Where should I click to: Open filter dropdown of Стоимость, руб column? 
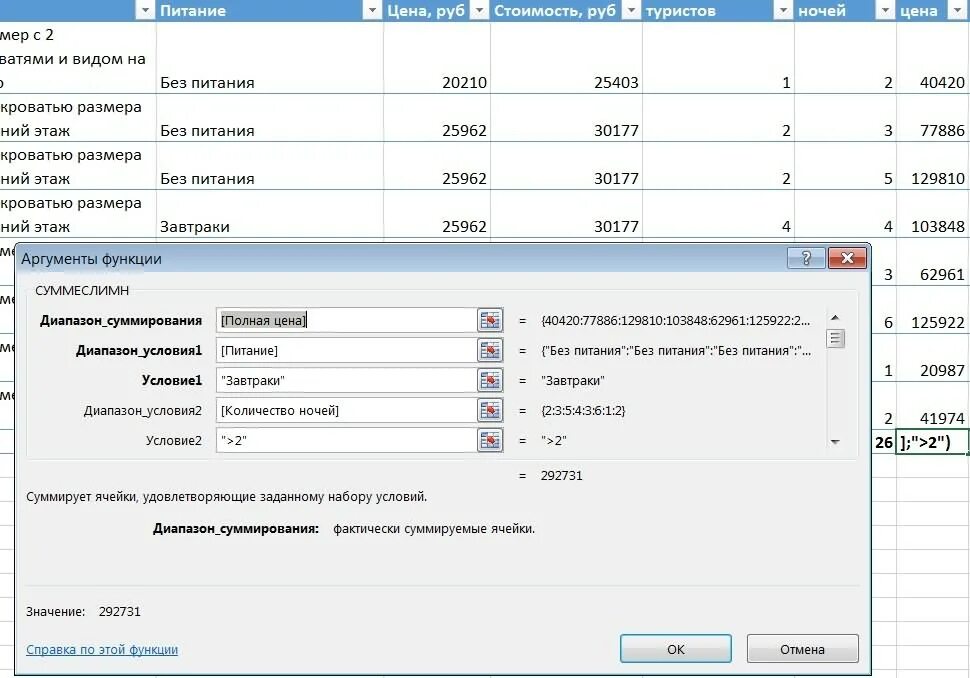(x=631, y=11)
